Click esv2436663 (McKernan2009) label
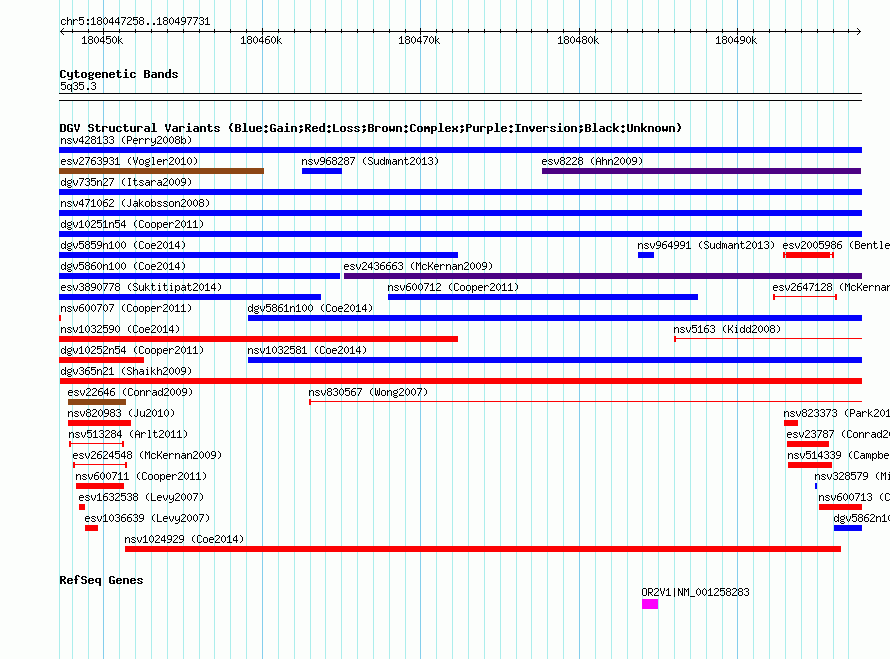This screenshot has width=890, height=659. (x=418, y=266)
